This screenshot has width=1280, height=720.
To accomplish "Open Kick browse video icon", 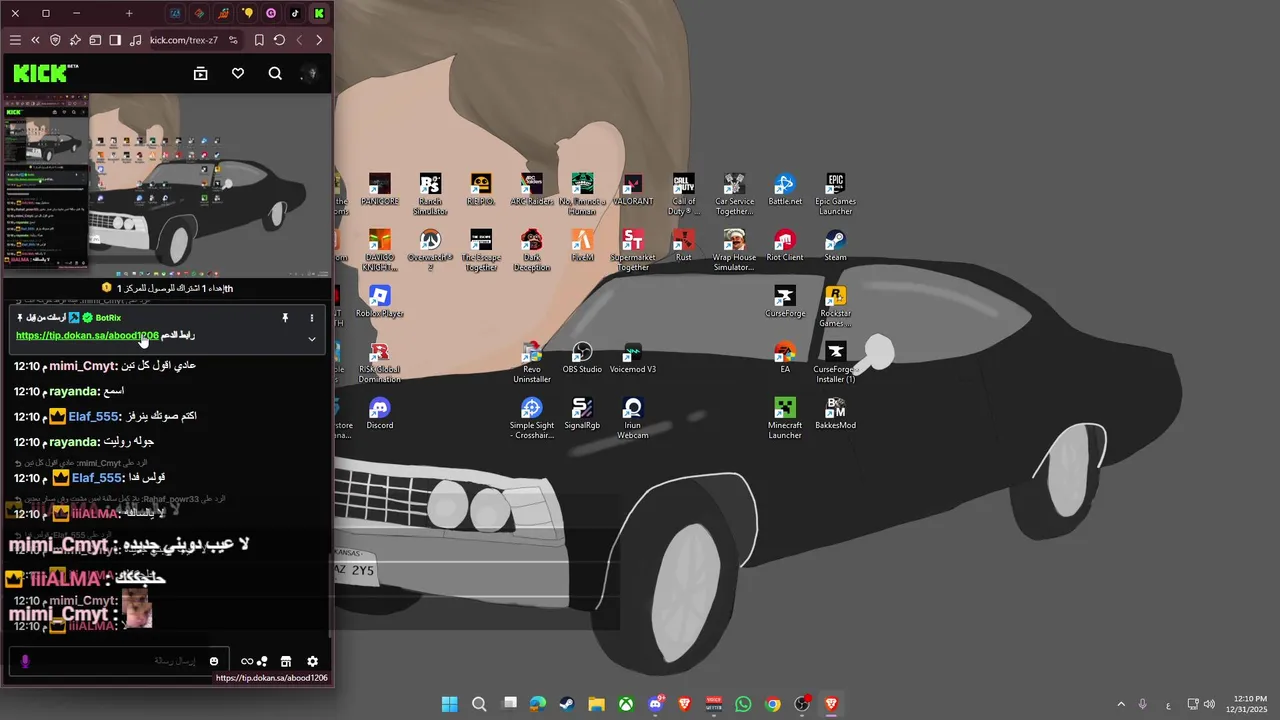I will [x=201, y=73].
